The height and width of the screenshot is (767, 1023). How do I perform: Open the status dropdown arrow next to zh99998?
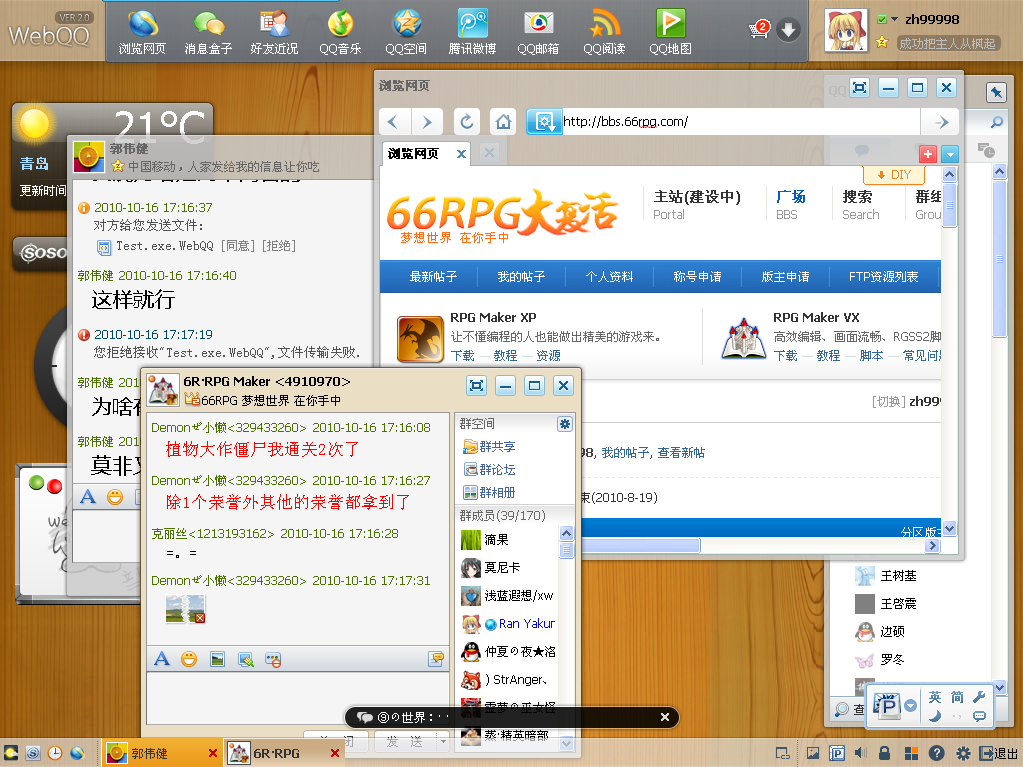point(894,19)
